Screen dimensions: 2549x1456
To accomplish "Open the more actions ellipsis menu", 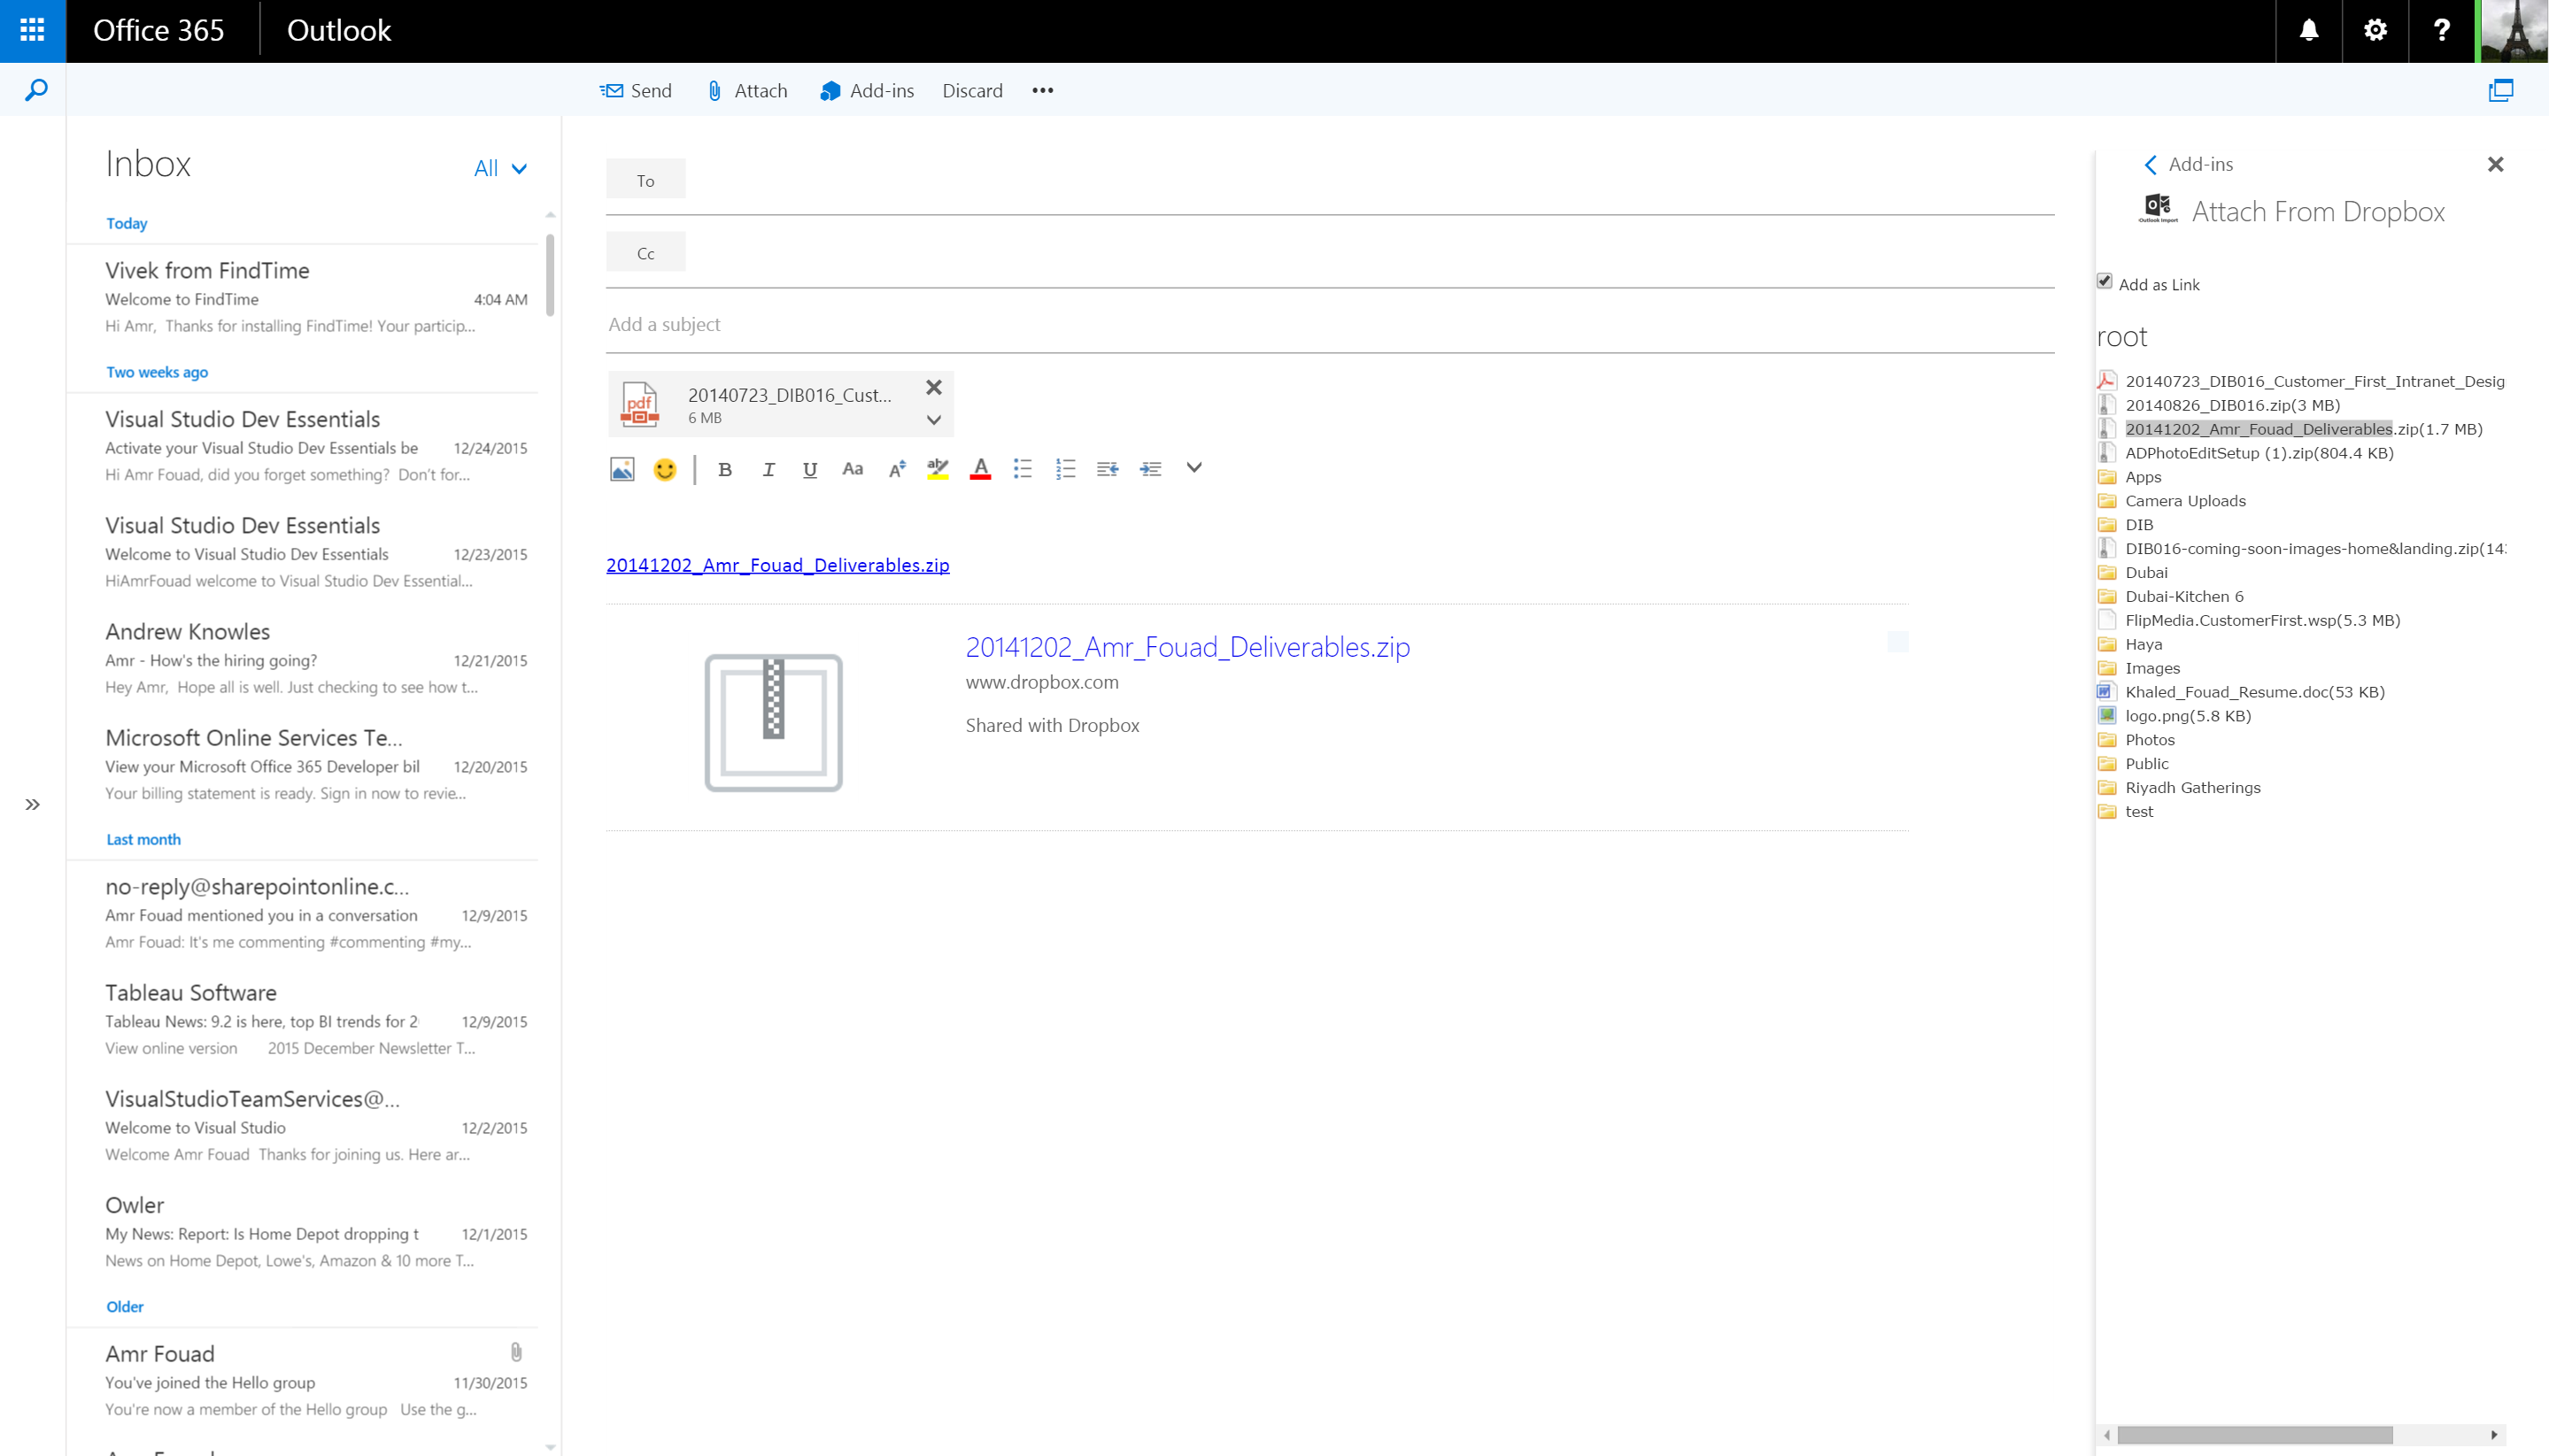I will point(1043,91).
